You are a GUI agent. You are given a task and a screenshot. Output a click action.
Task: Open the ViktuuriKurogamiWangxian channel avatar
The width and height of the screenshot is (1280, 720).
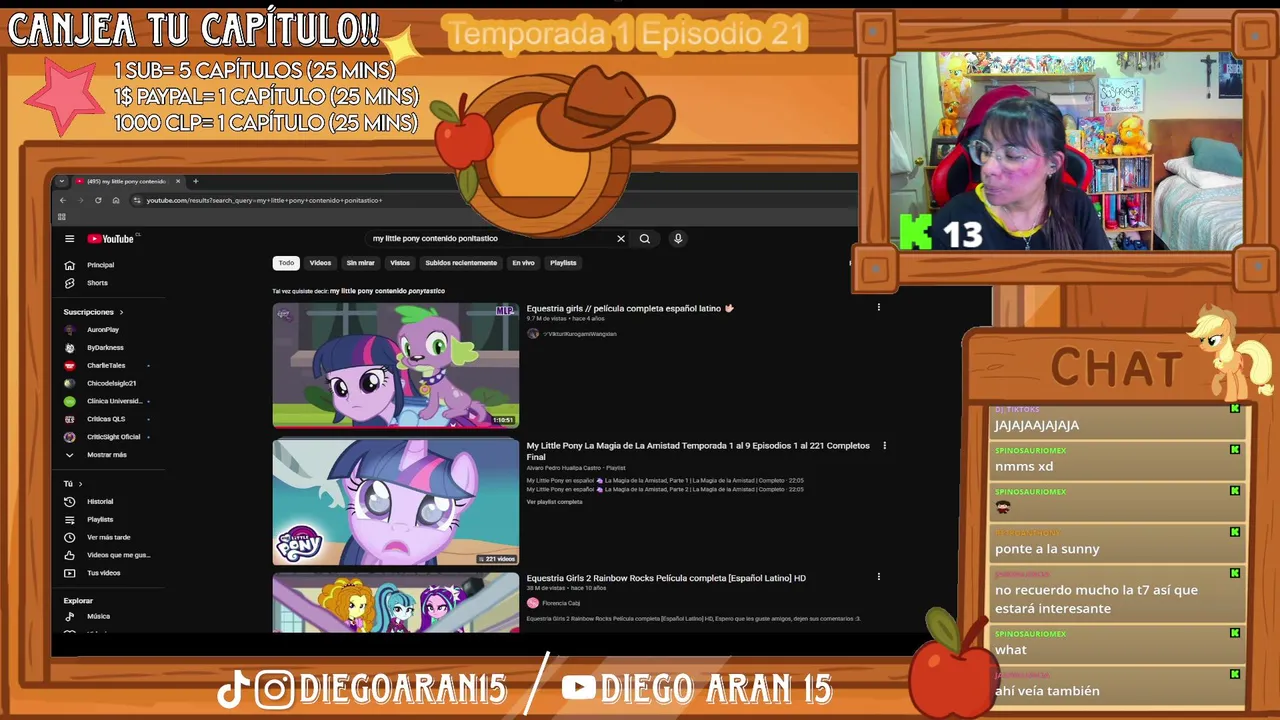pyautogui.click(x=533, y=334)
